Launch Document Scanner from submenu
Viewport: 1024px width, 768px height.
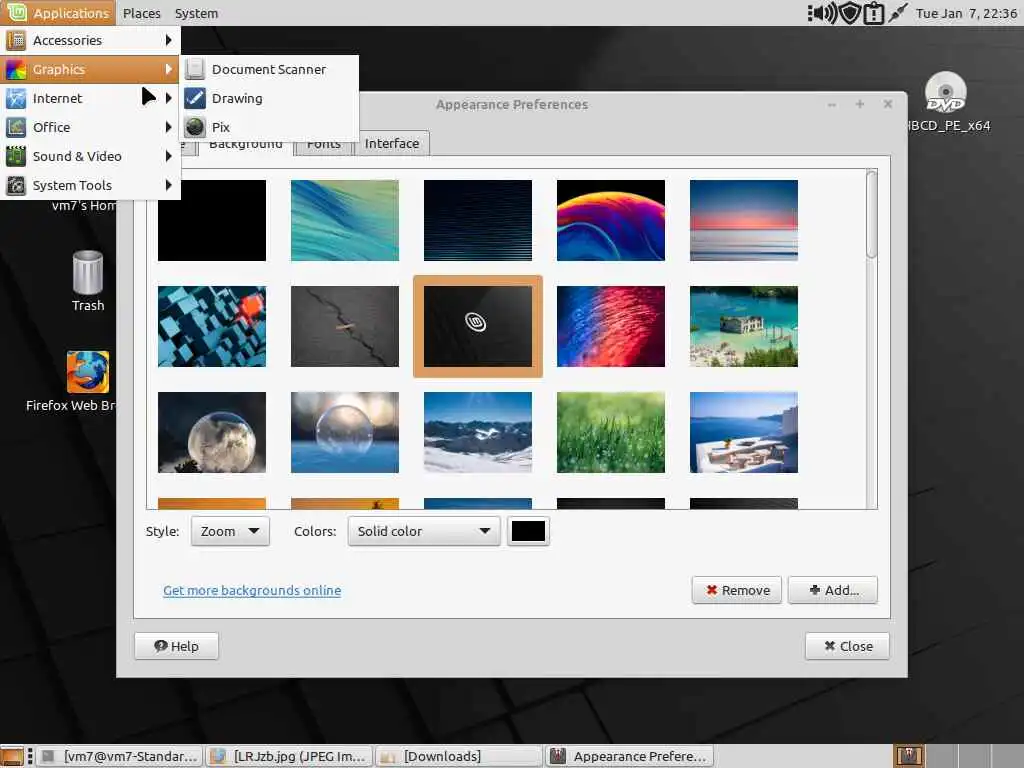tap(269, 69)
